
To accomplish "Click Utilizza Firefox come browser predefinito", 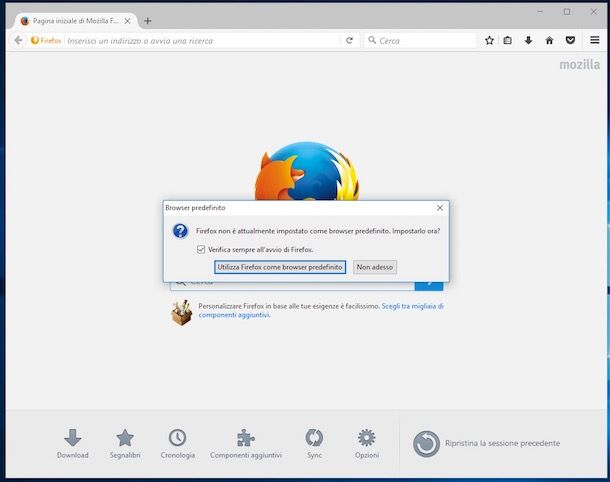I will (x=280, y=267).
